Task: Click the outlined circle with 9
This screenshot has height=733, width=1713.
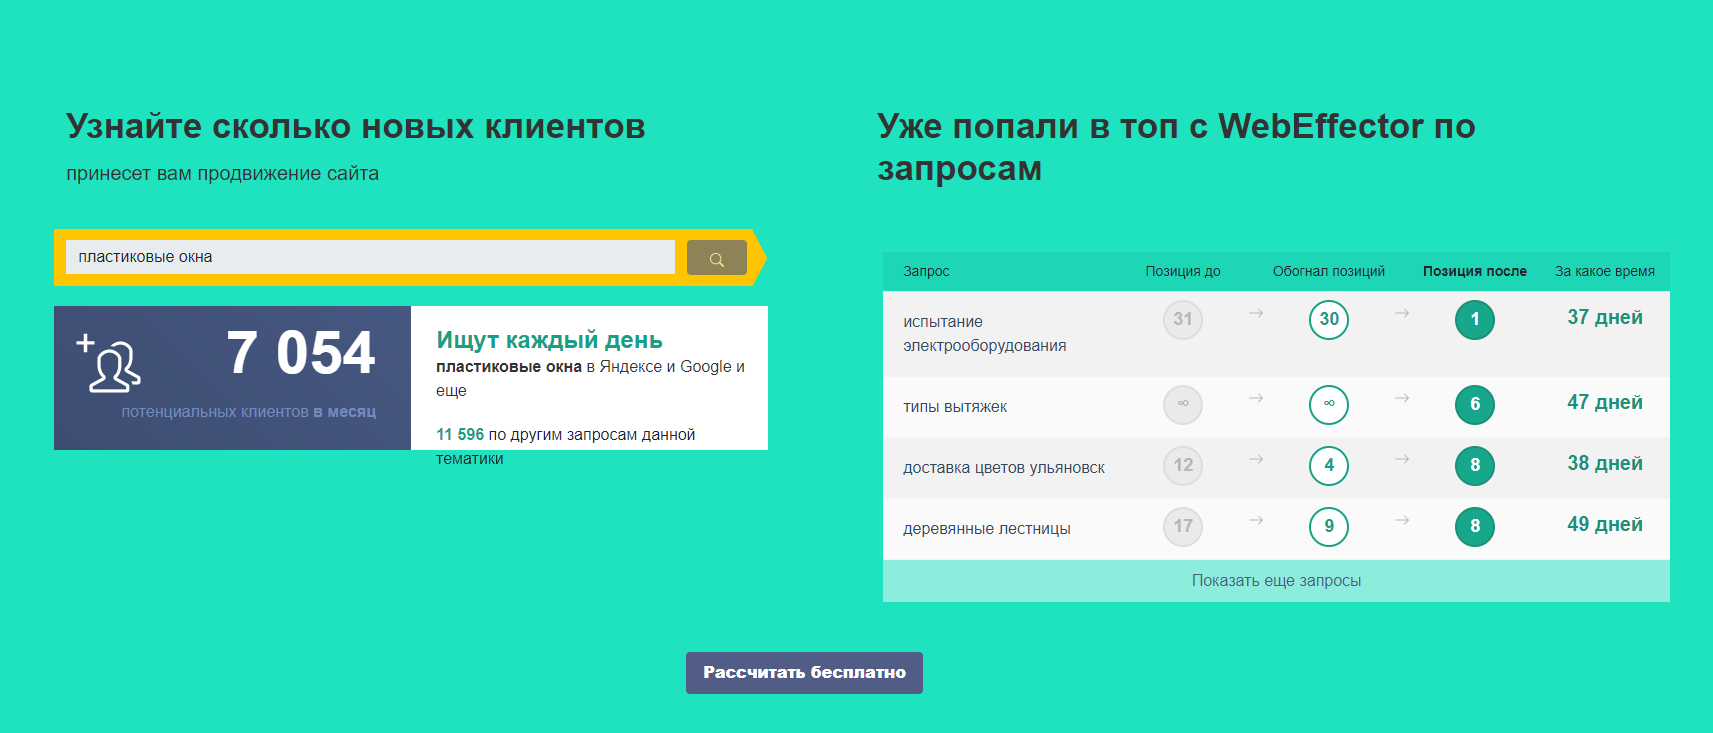Action: 1329,527
